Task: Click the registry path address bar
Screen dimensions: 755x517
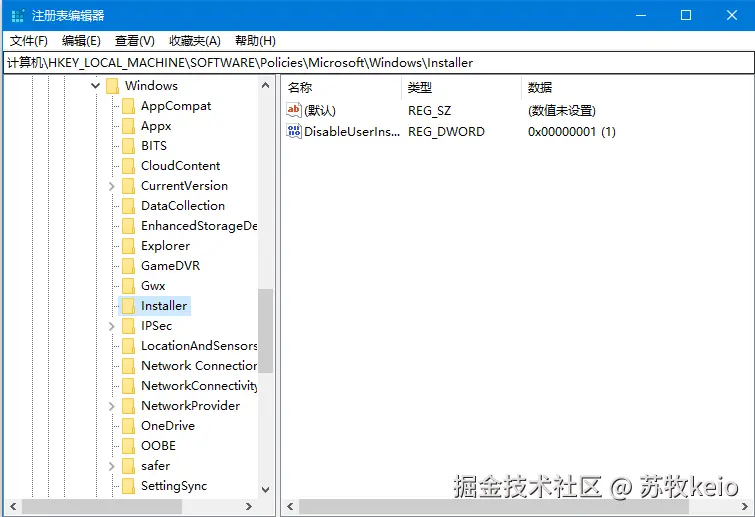Action: tap(378, 63)
